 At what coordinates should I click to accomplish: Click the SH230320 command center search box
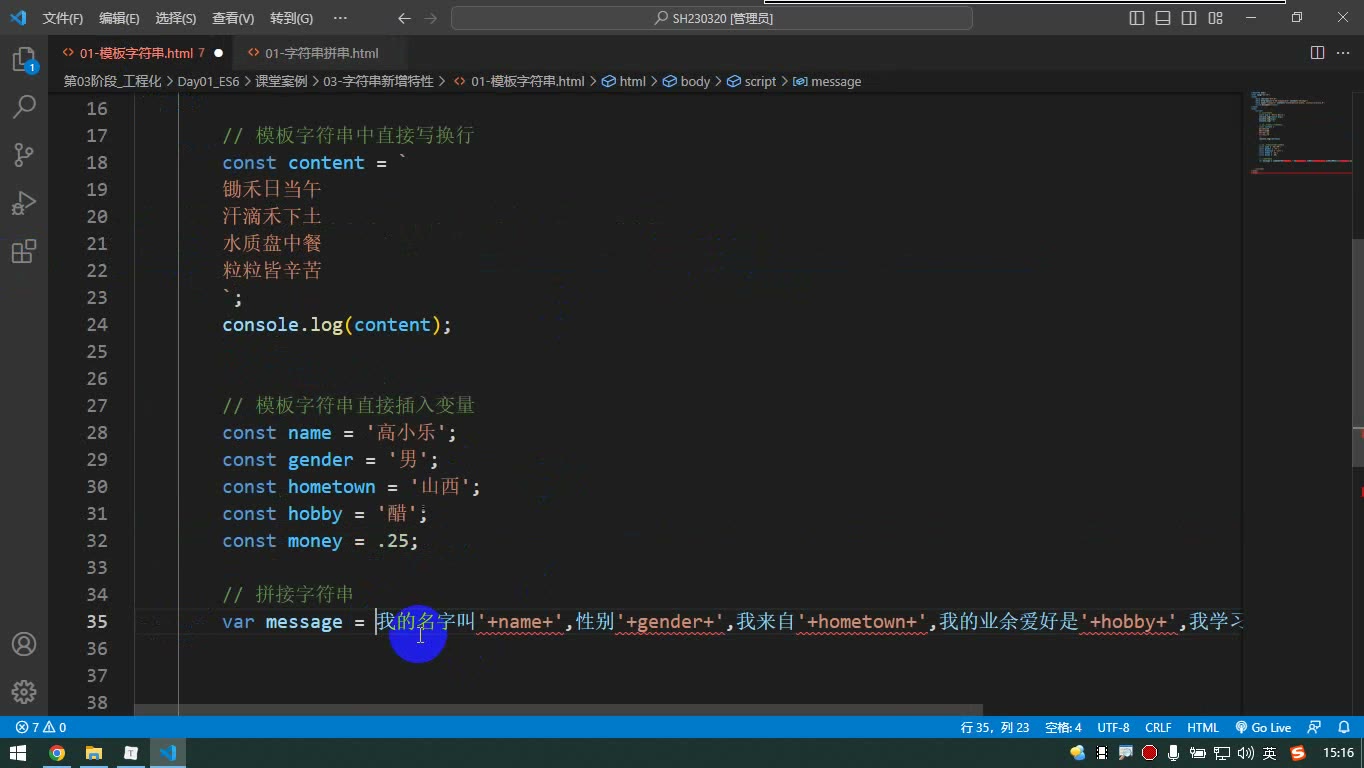(712, 18)
